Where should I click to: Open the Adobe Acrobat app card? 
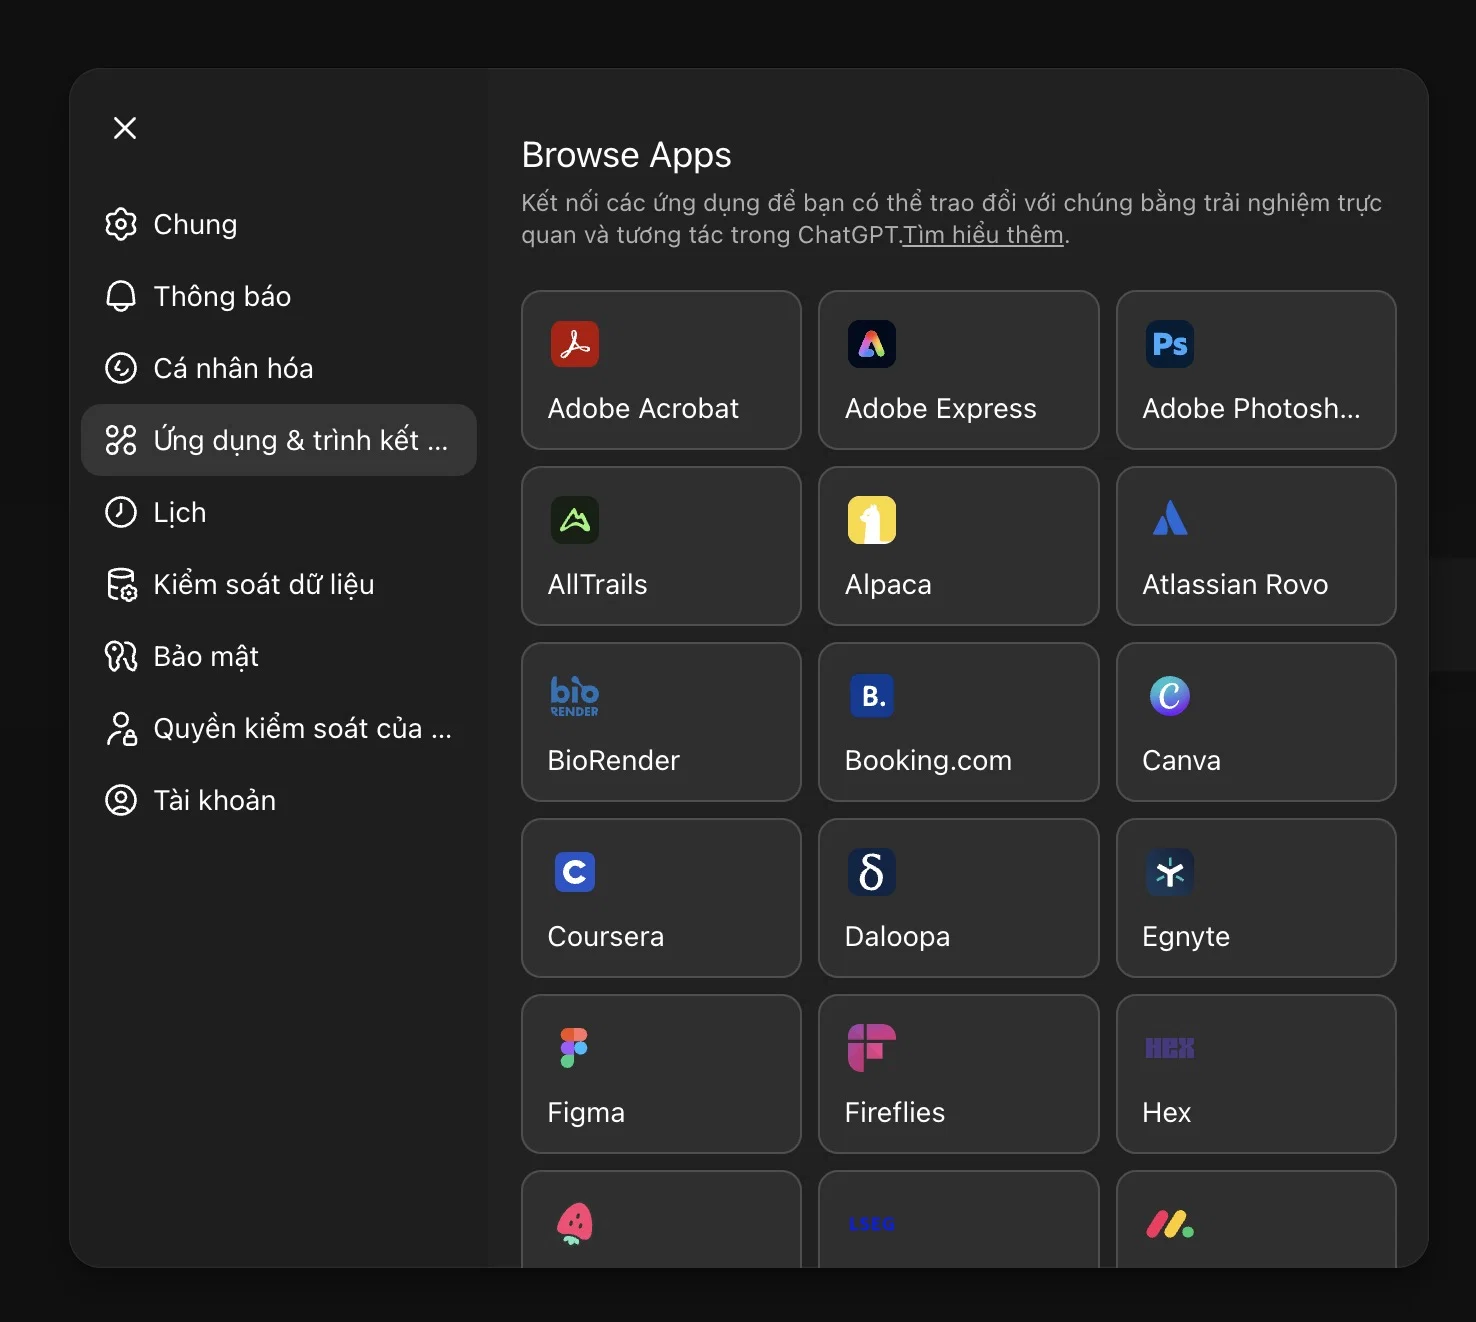[661, 370]
